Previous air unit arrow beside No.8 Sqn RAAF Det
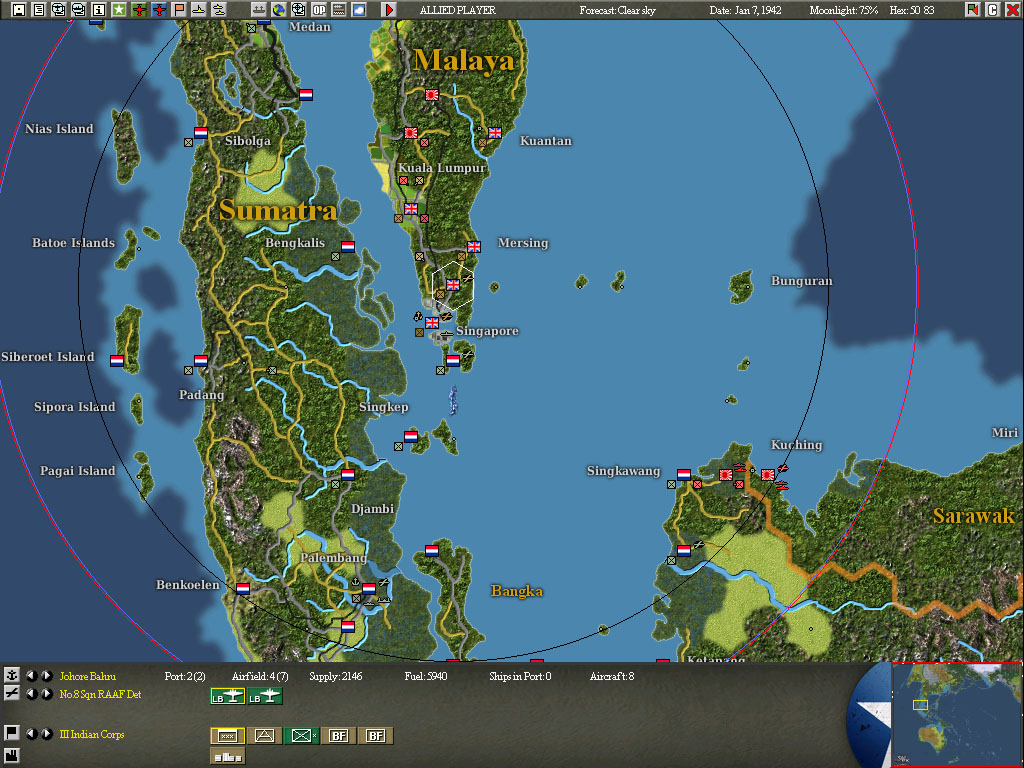 [31, 694]
